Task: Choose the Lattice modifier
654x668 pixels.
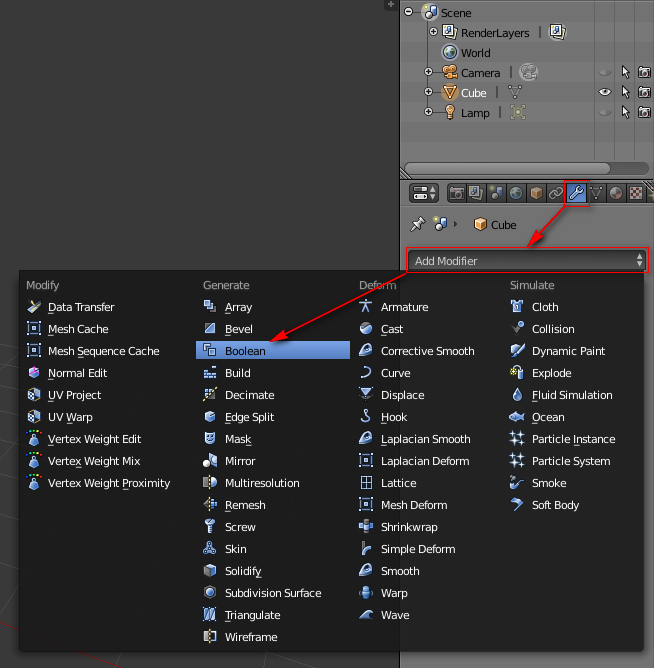Action: [428, 483]
